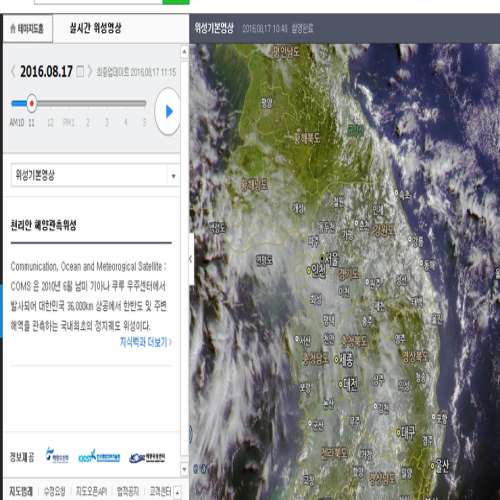The width and height of the screenshot is (500, 500).
Task: Jump to AM10 on the time slider
Action: pos(17,123)
